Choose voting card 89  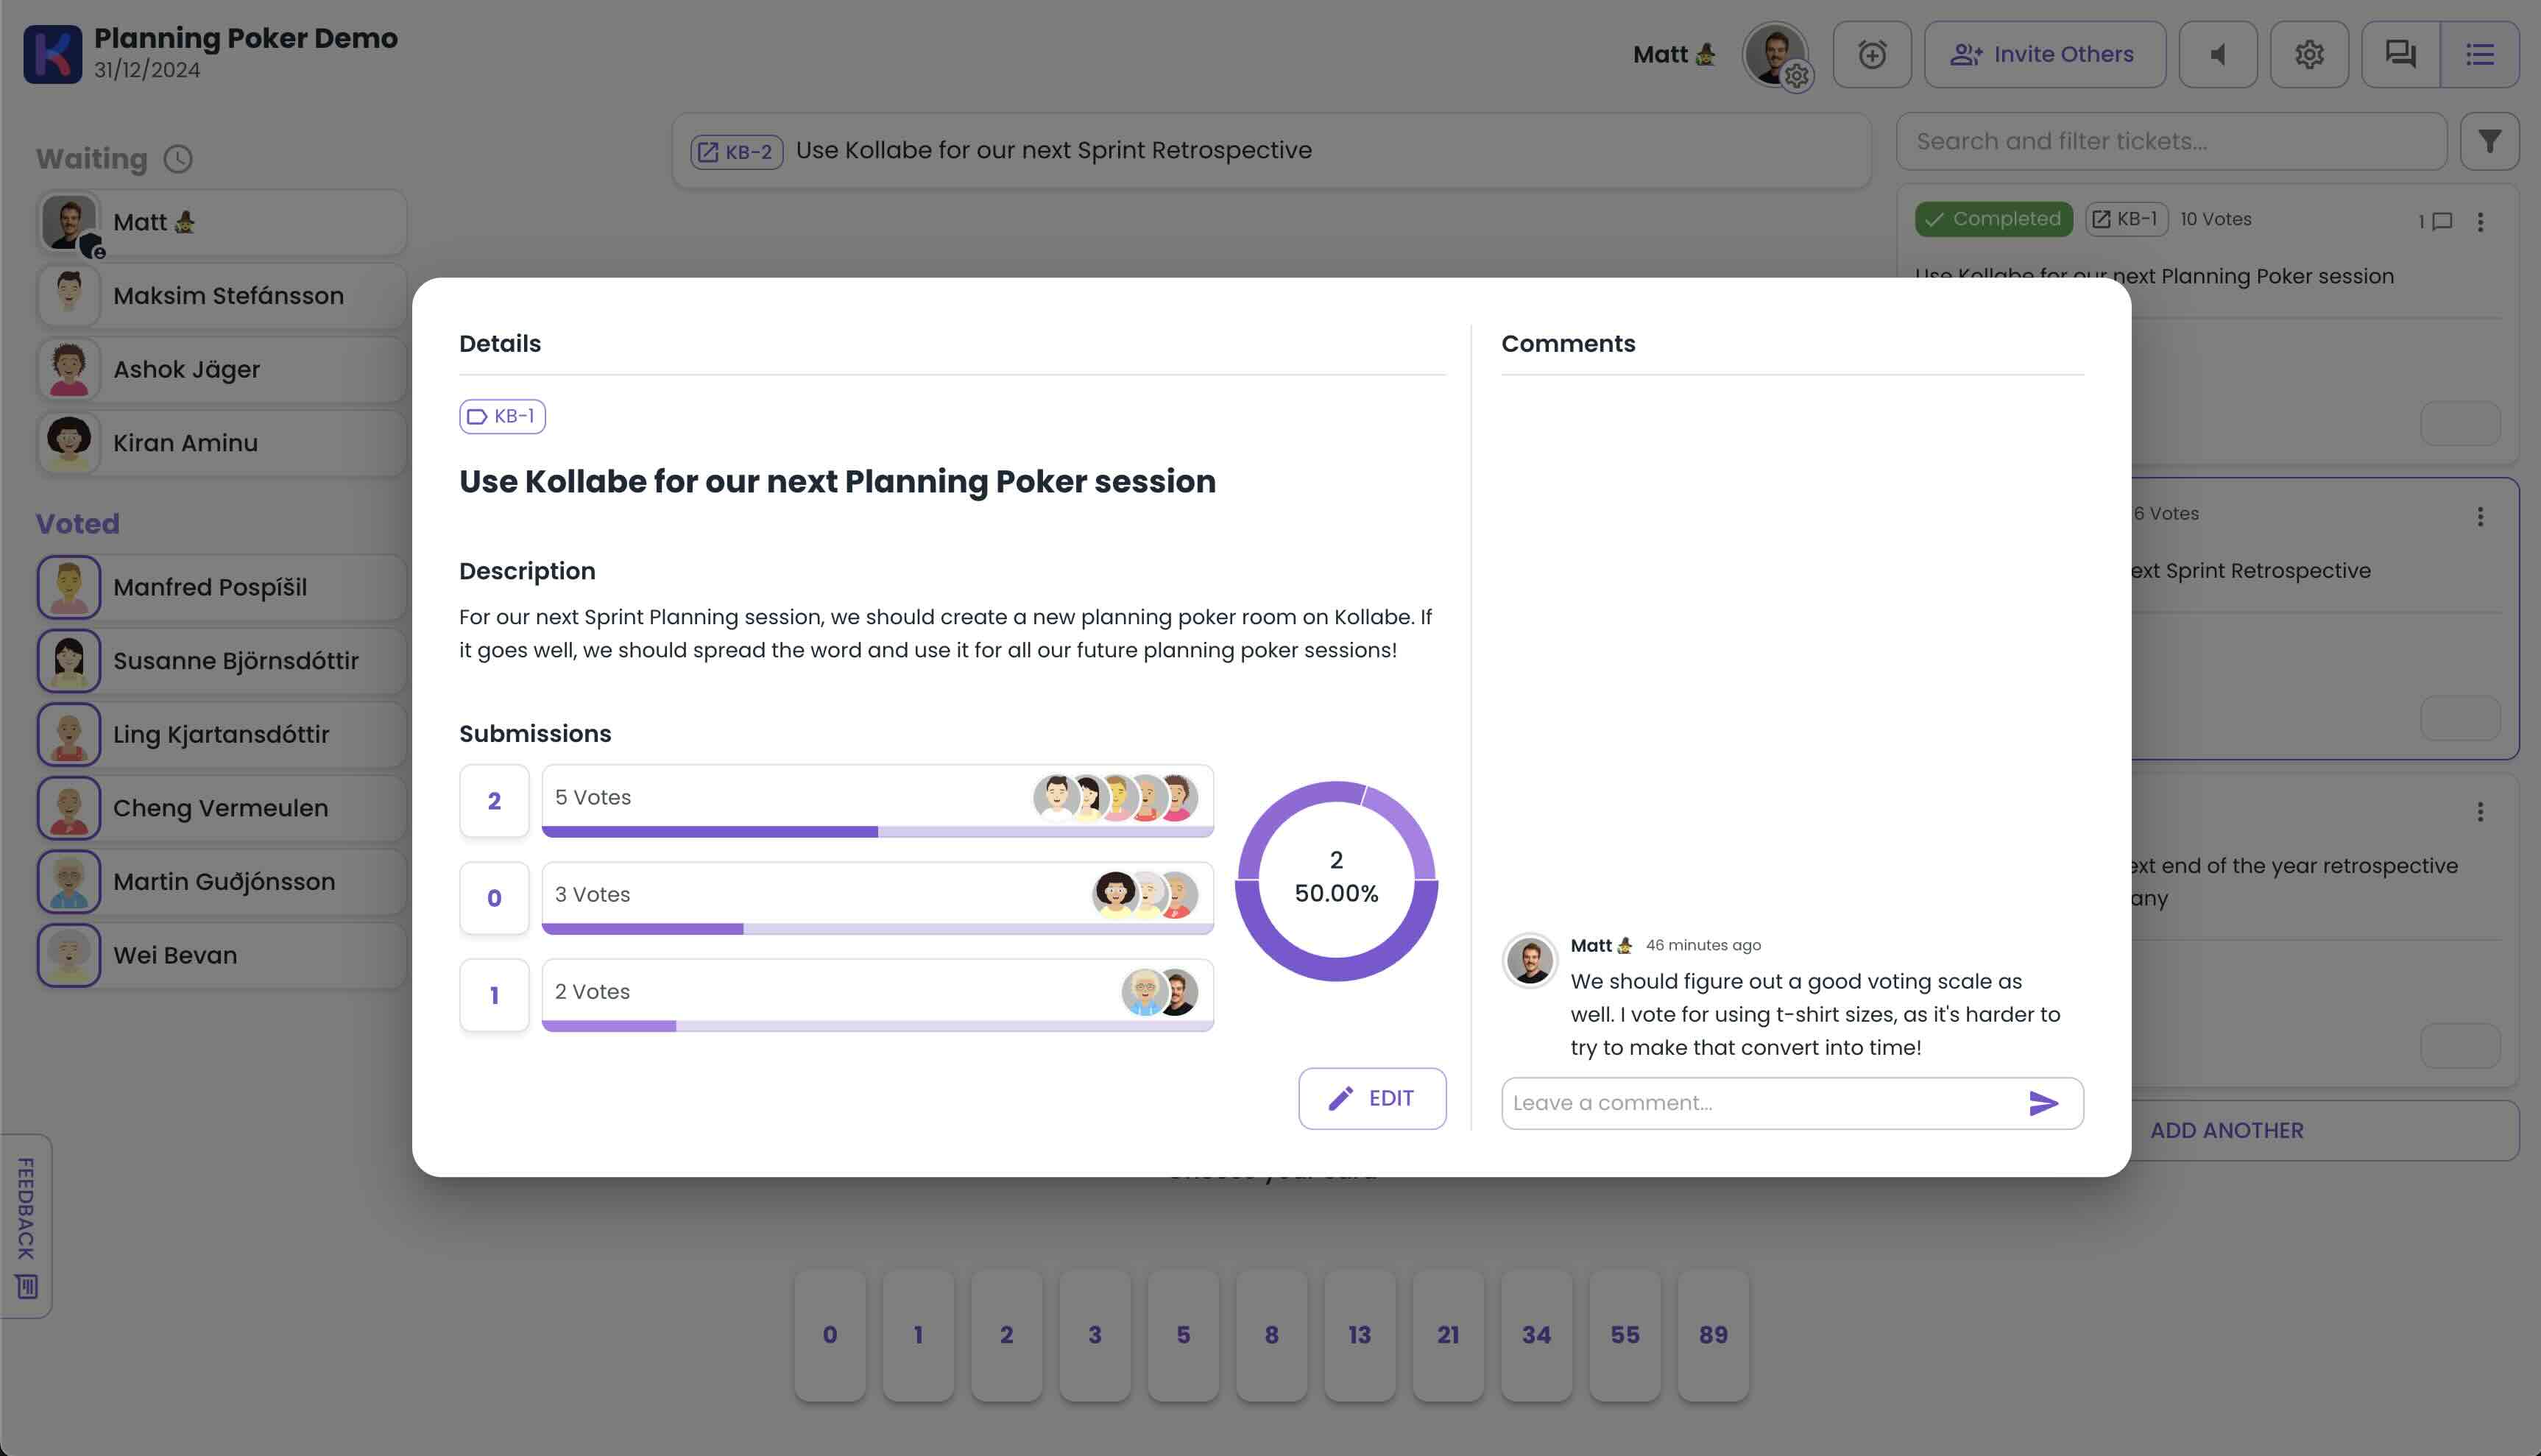(x=1713, y=1335)
